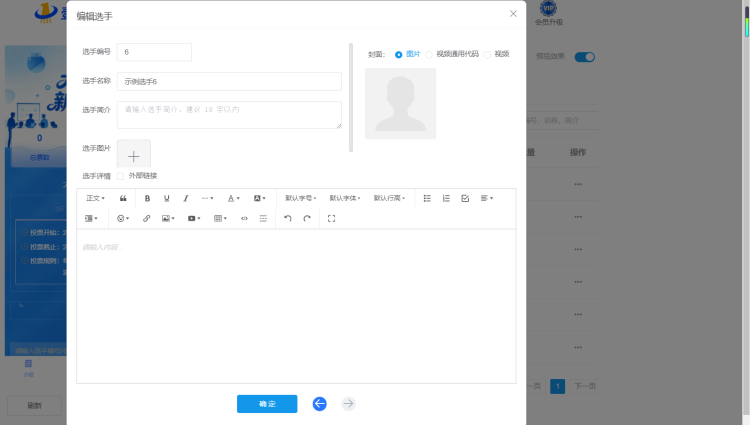The width and height of the screenshot is (750, 425).
Task: Insert a horizontal divider line
Action: pyautogui.click(x=263, y=218)
